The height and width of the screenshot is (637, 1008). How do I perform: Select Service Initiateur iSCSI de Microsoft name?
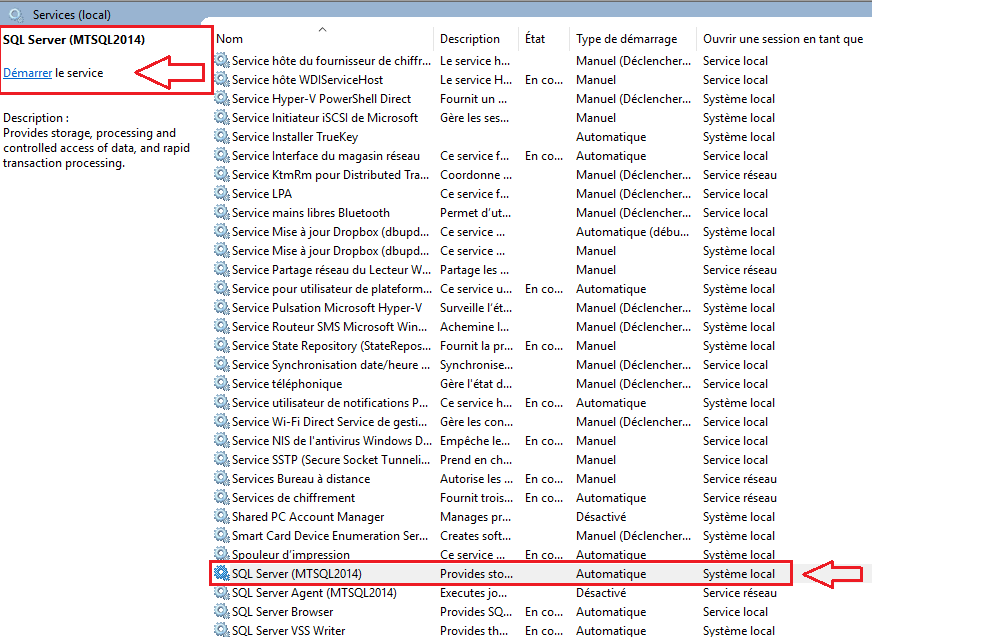(x=325, y=118)
